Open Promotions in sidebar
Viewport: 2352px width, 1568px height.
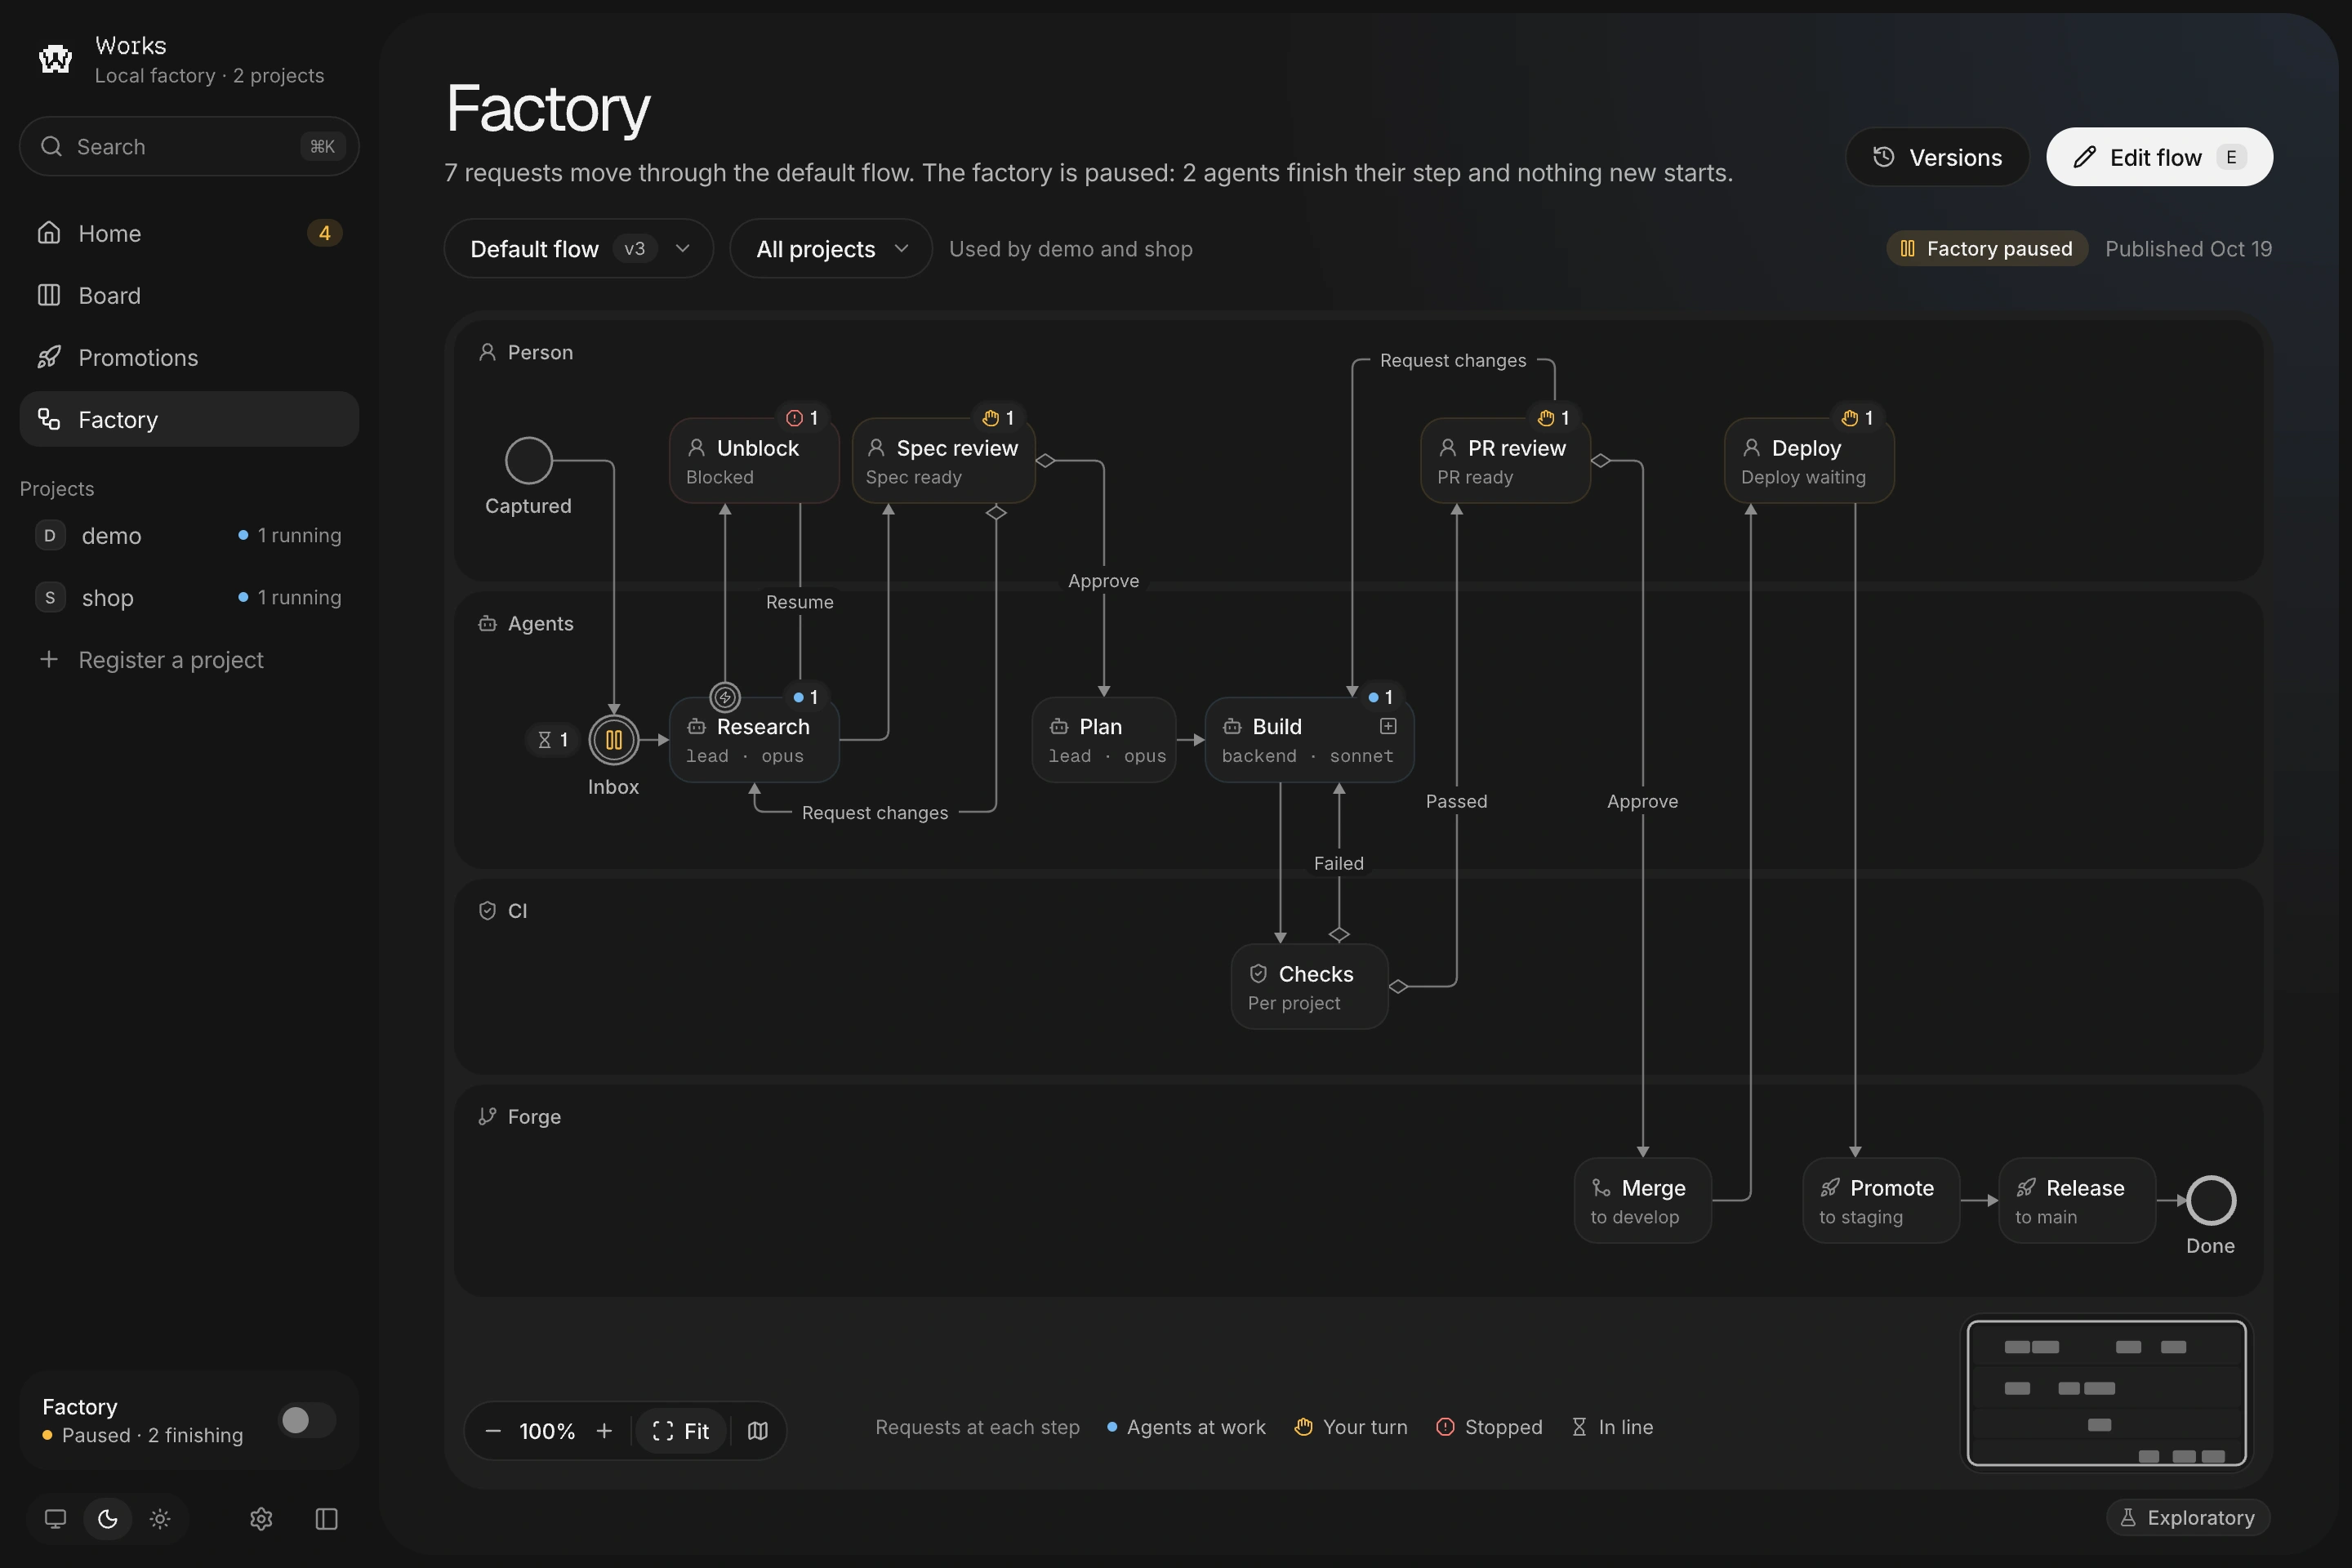pos(189,357)
